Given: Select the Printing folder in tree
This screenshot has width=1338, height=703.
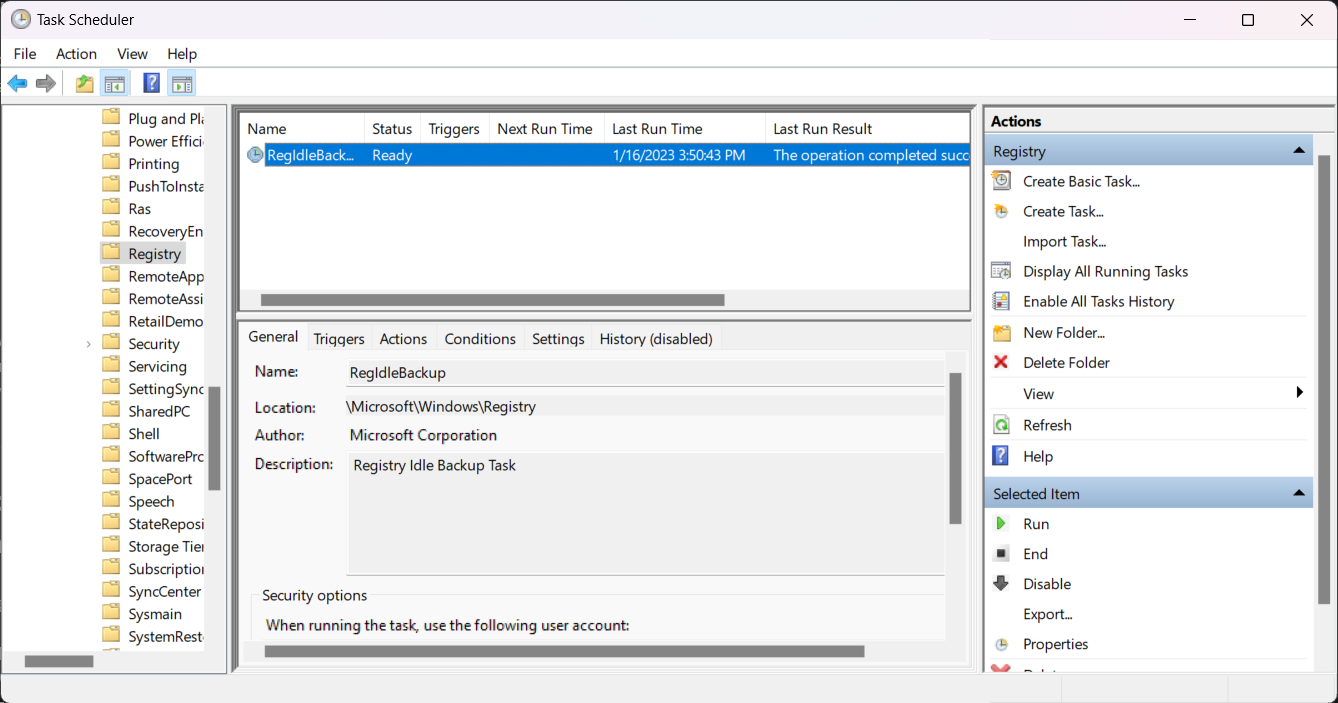Looking at the screenshot, I should (154, 164).
